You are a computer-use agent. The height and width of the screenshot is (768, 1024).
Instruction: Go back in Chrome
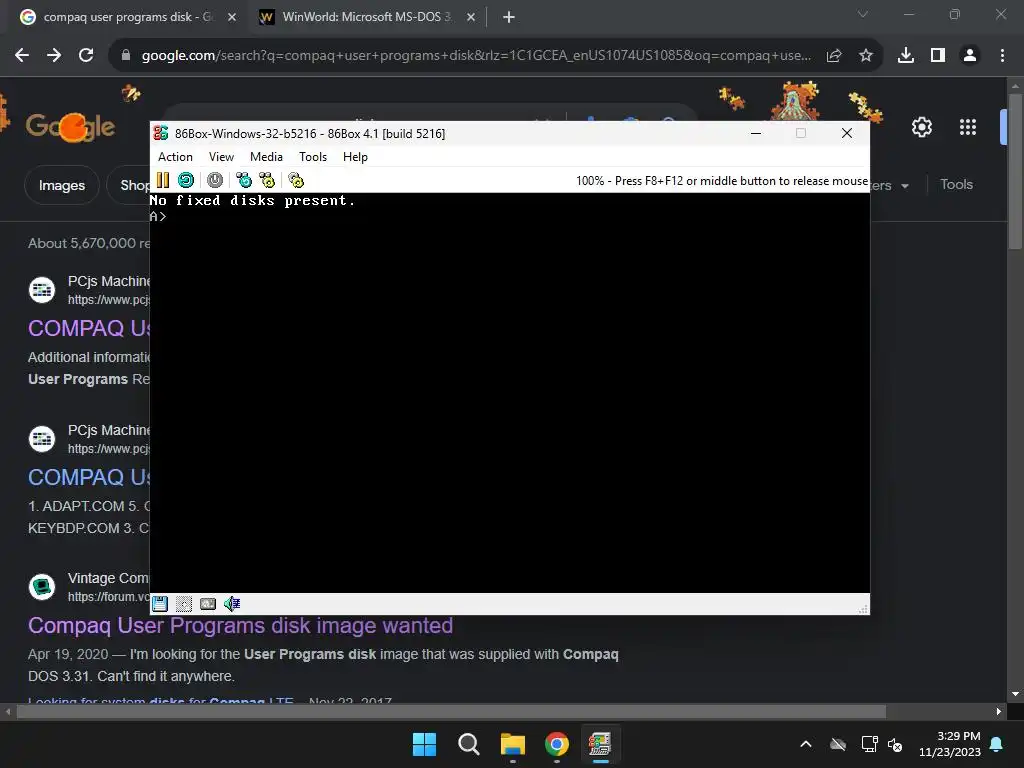point(22,56)
